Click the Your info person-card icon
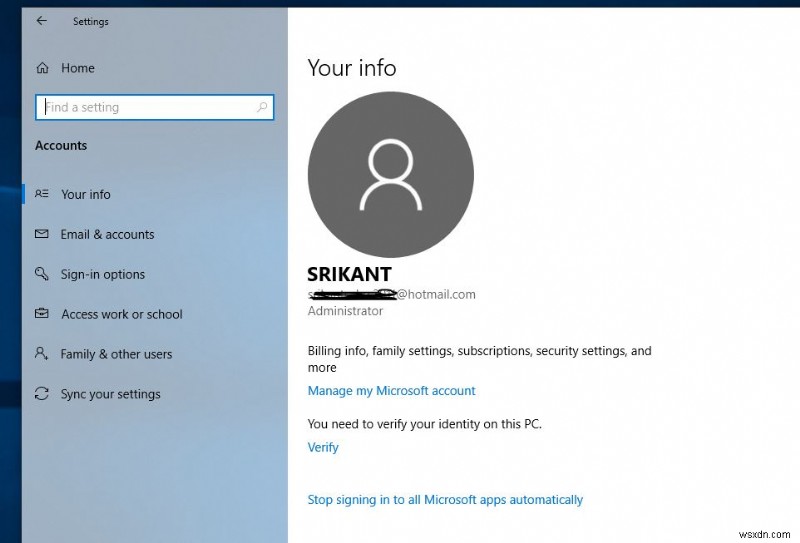The image size is (800, 543). (42, 194)
